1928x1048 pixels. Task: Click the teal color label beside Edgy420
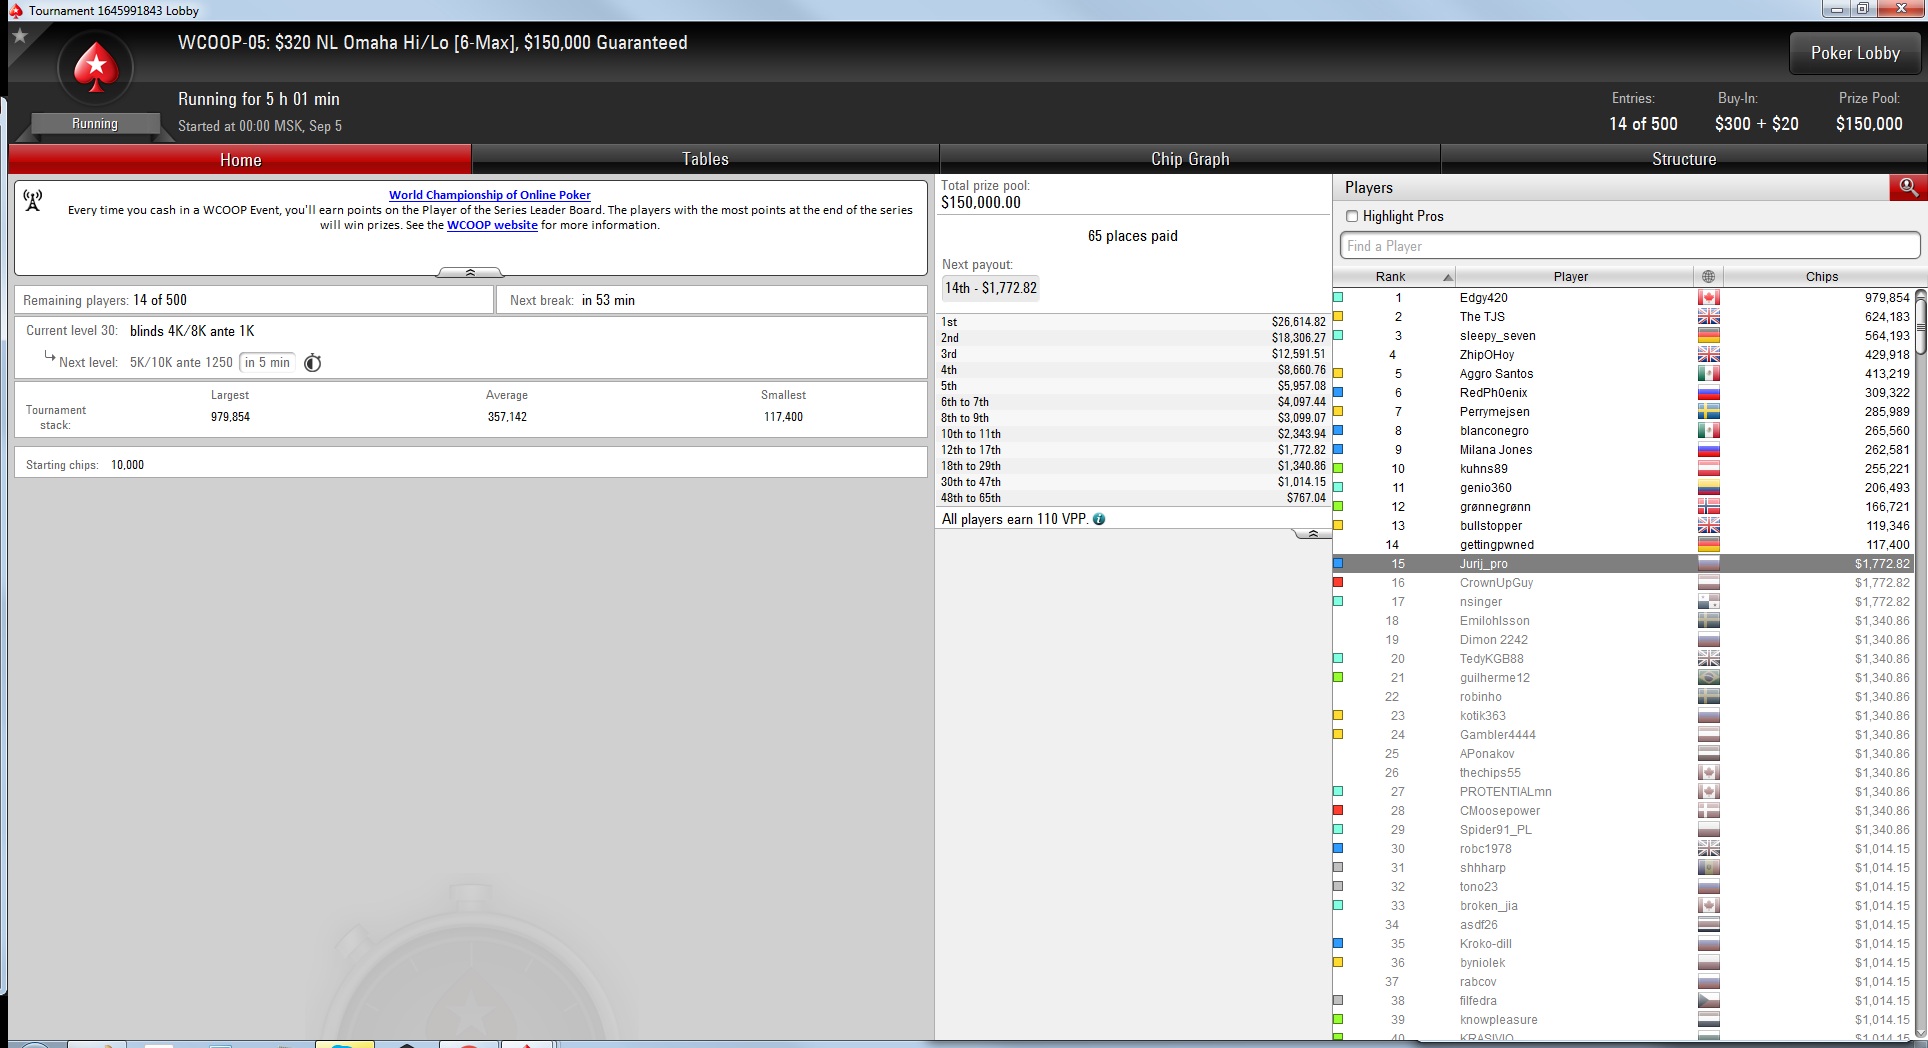tap(1338, 297)
